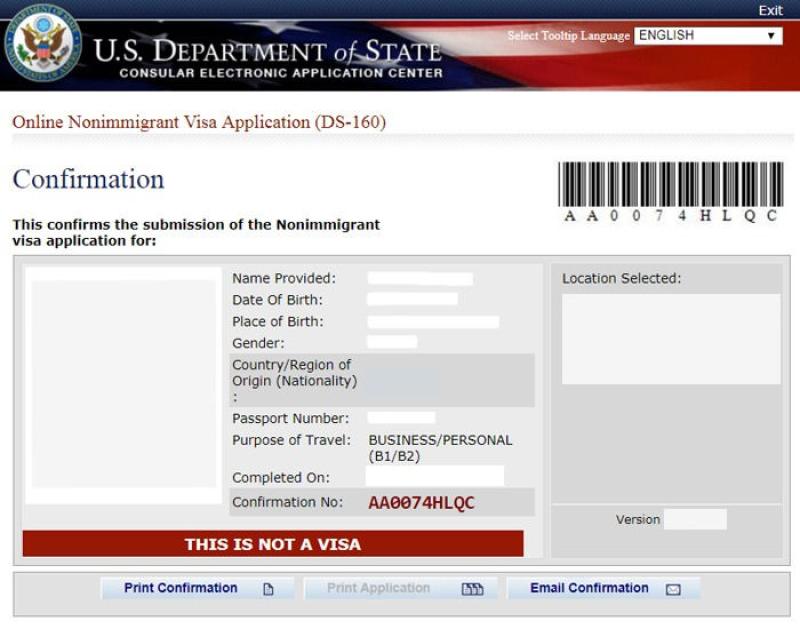Click the document icon beside Print Confirmation
800x629 pixels.
point(268,589)
